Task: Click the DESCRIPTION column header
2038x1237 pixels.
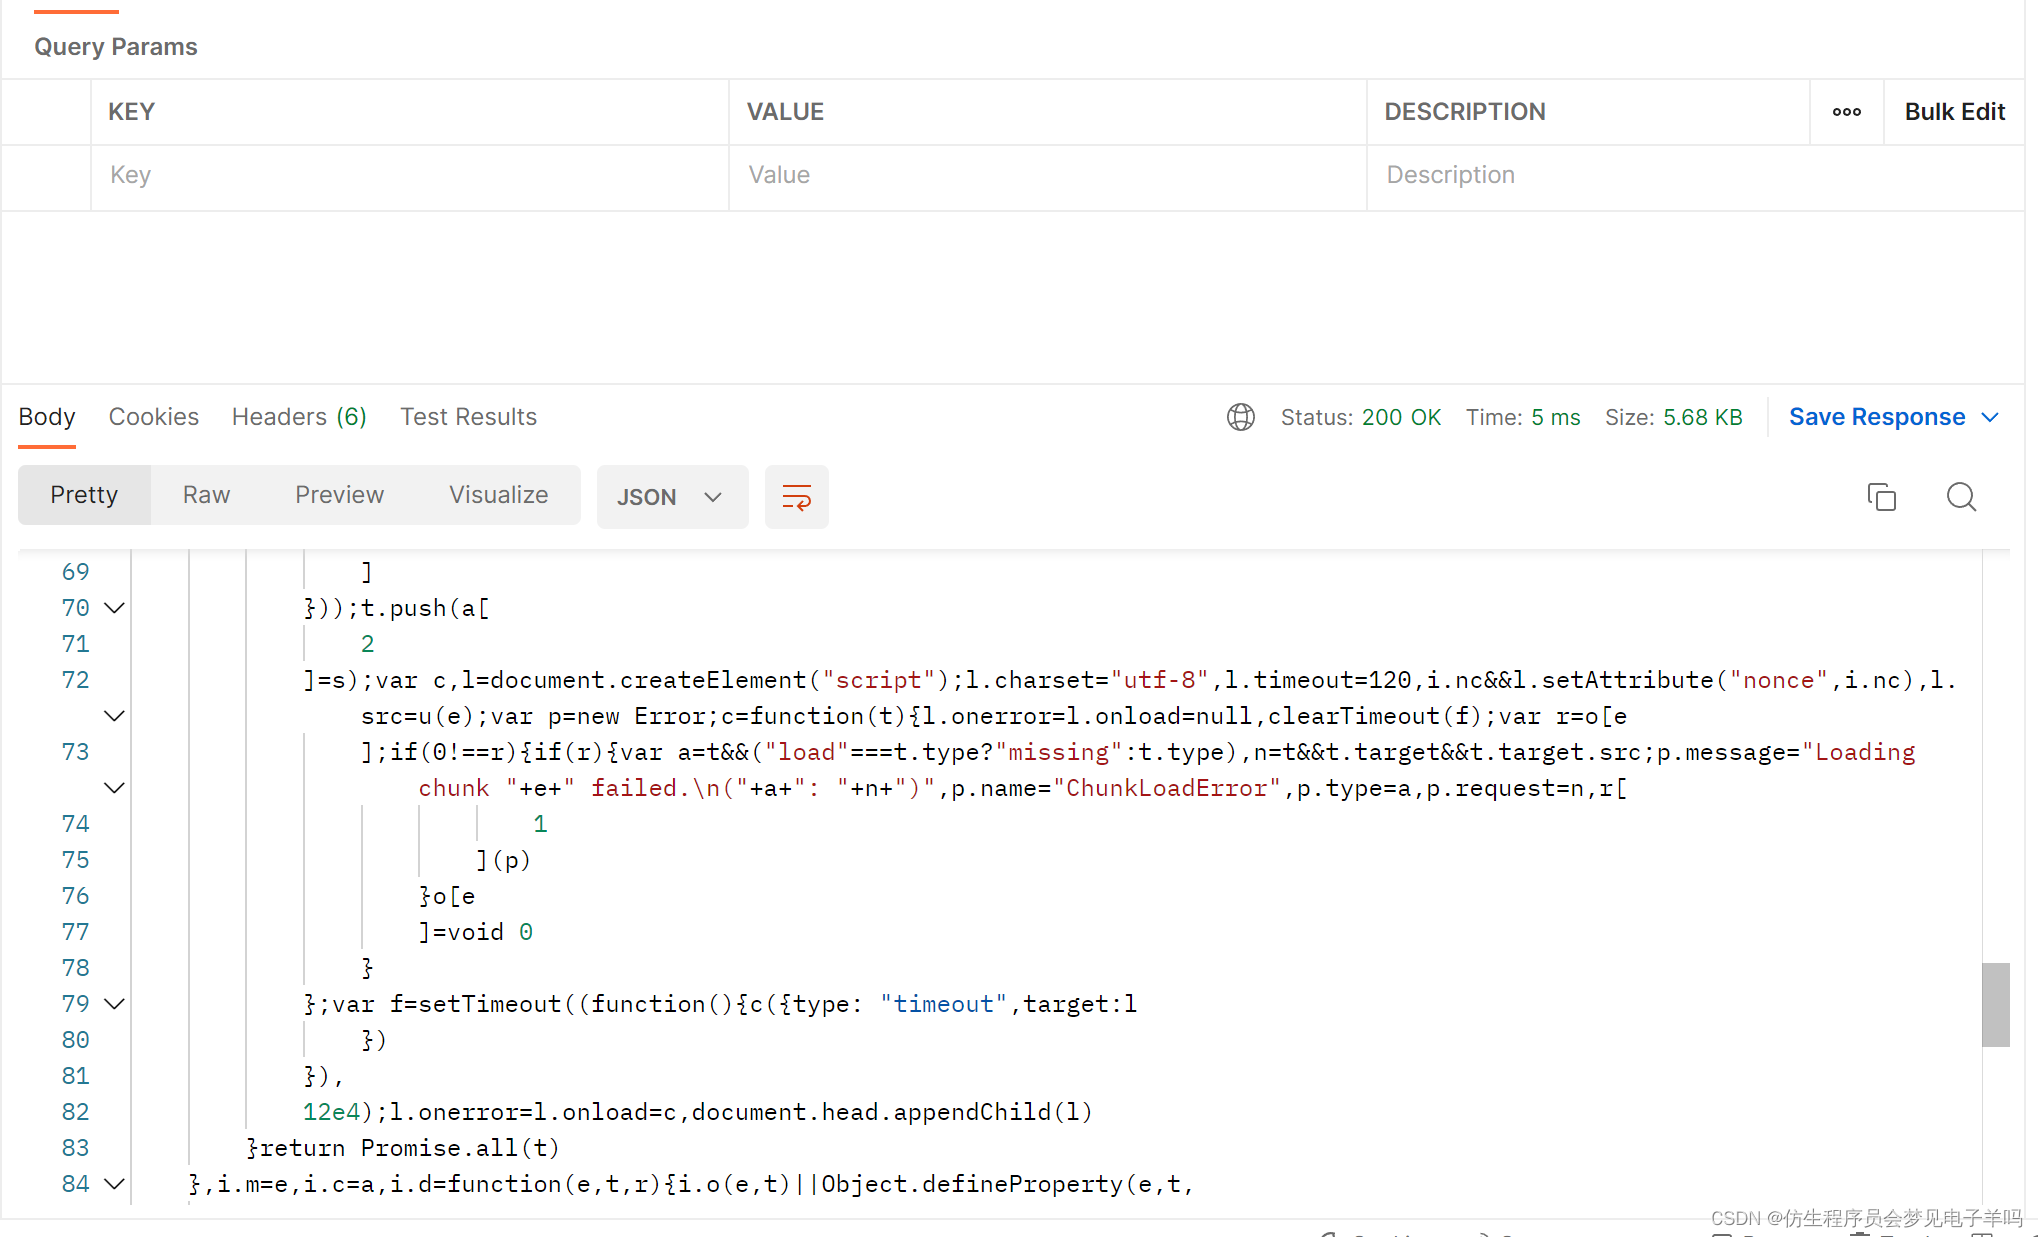Action: click(1464, 112)
